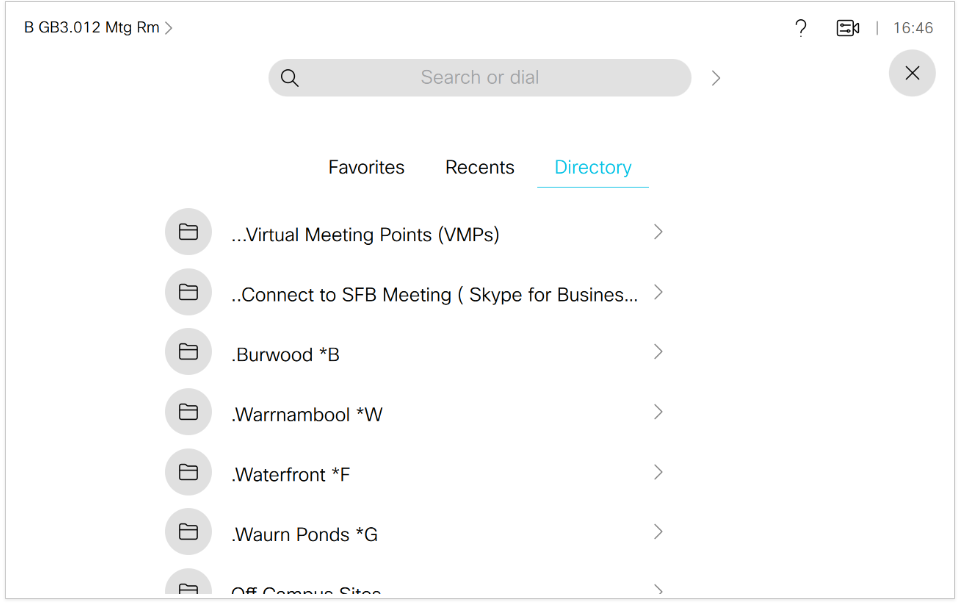Click the Warrnambool folder icon
The image size is (964, 605).
[x=188, y=412]
